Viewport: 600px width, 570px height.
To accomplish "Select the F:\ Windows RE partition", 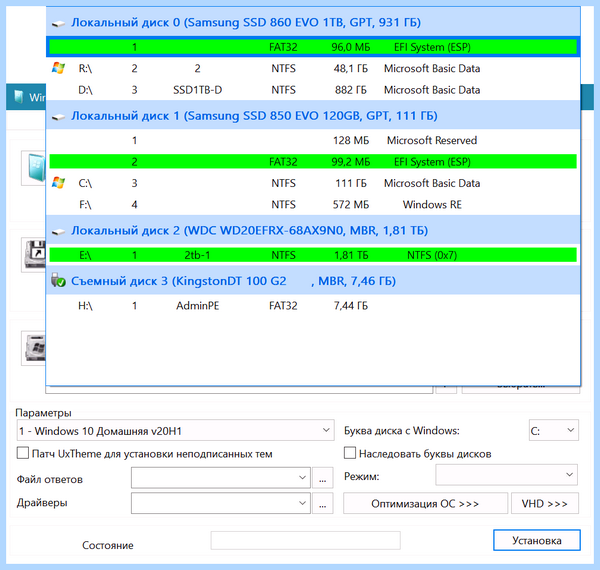I will click(x=313, y=205).
